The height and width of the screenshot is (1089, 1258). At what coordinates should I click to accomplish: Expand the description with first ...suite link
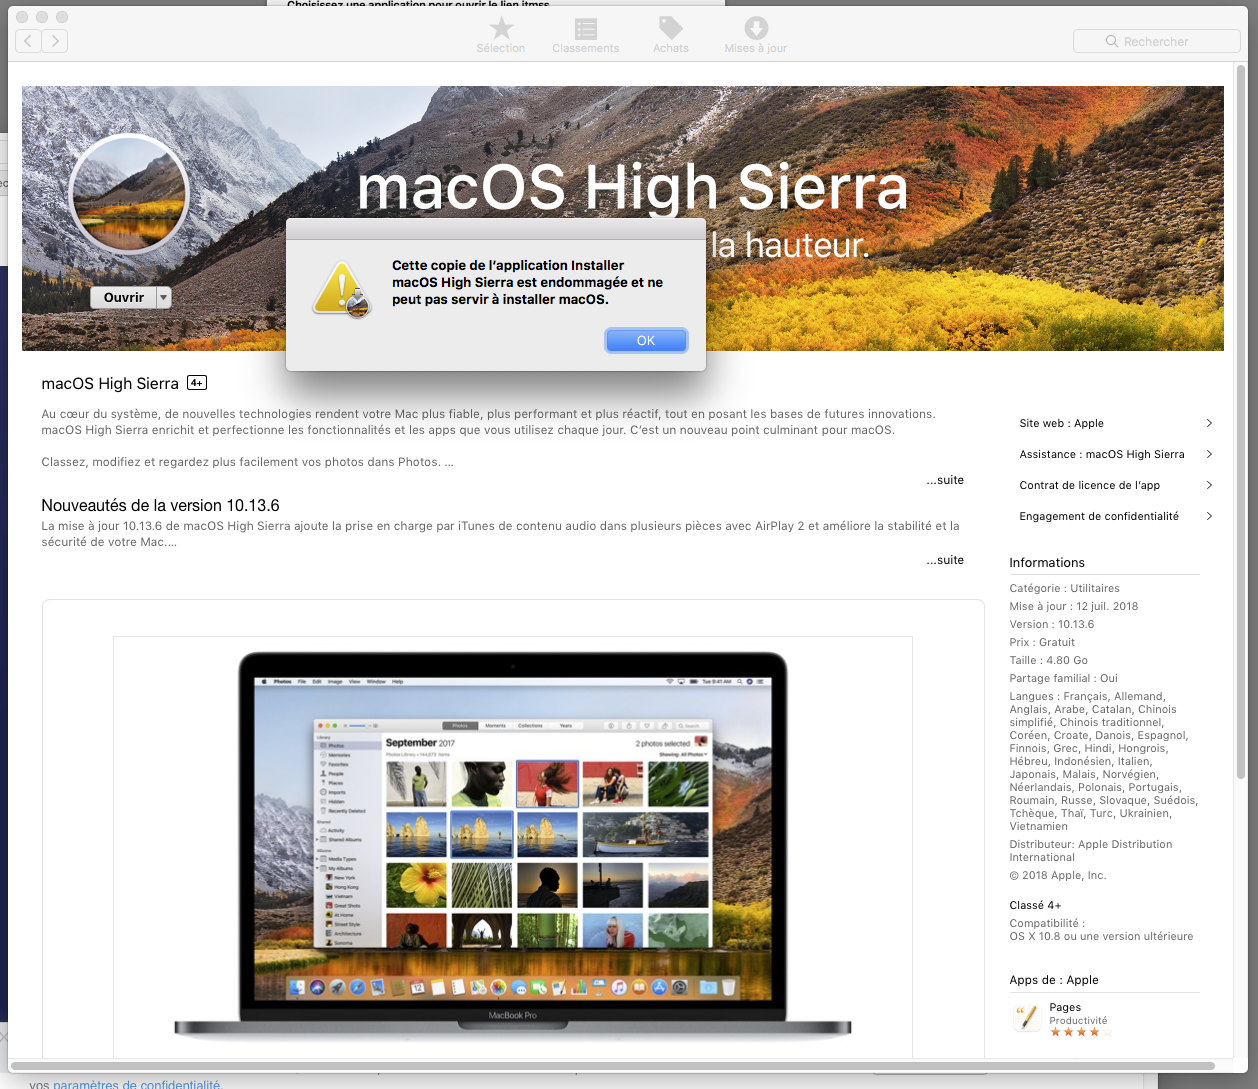tap(945, 480)
